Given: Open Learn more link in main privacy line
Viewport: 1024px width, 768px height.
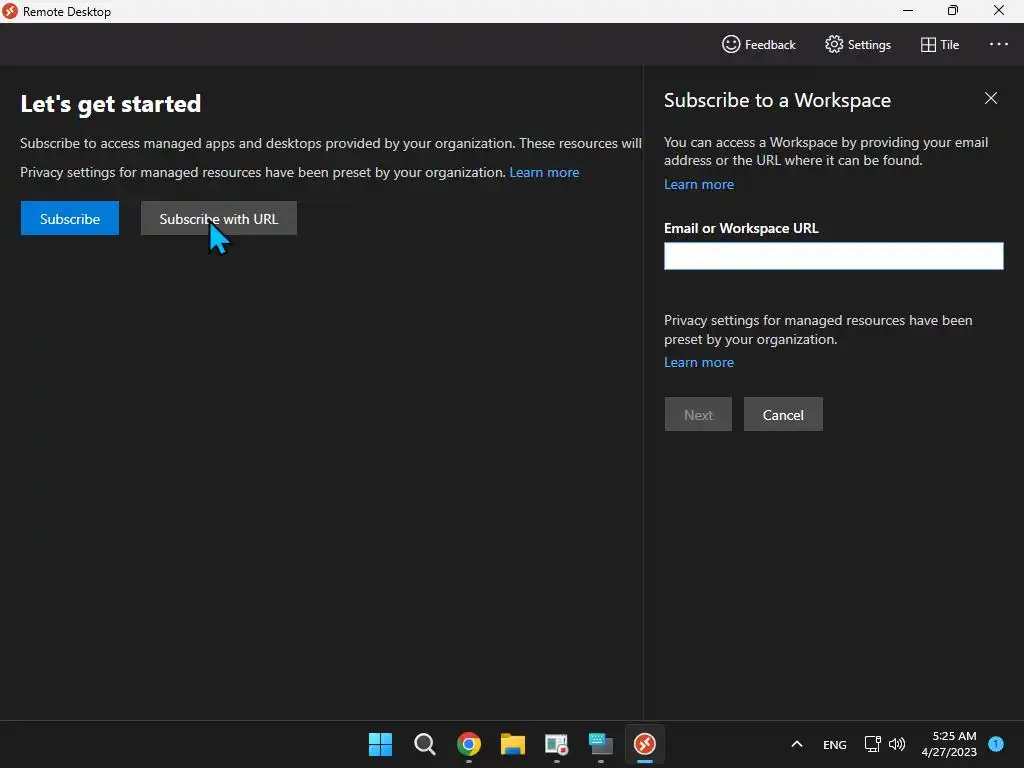Looking at the screenshot, I should (x=544, y=172).
